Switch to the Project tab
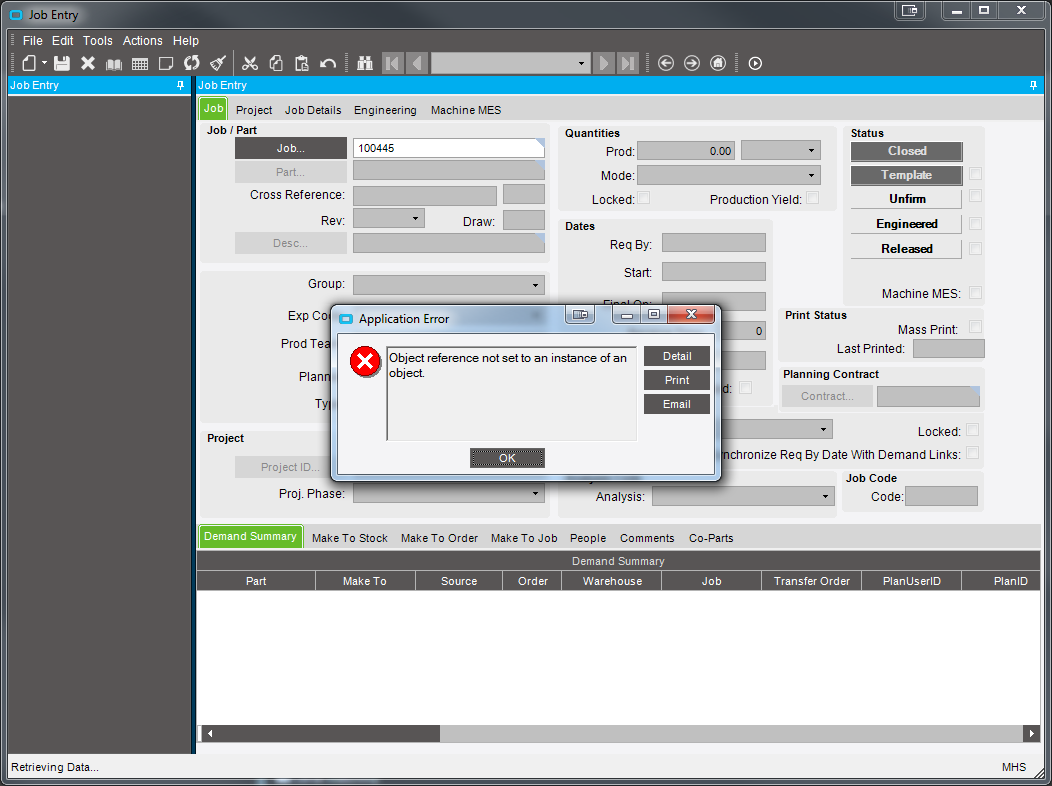 click(254, 110)
